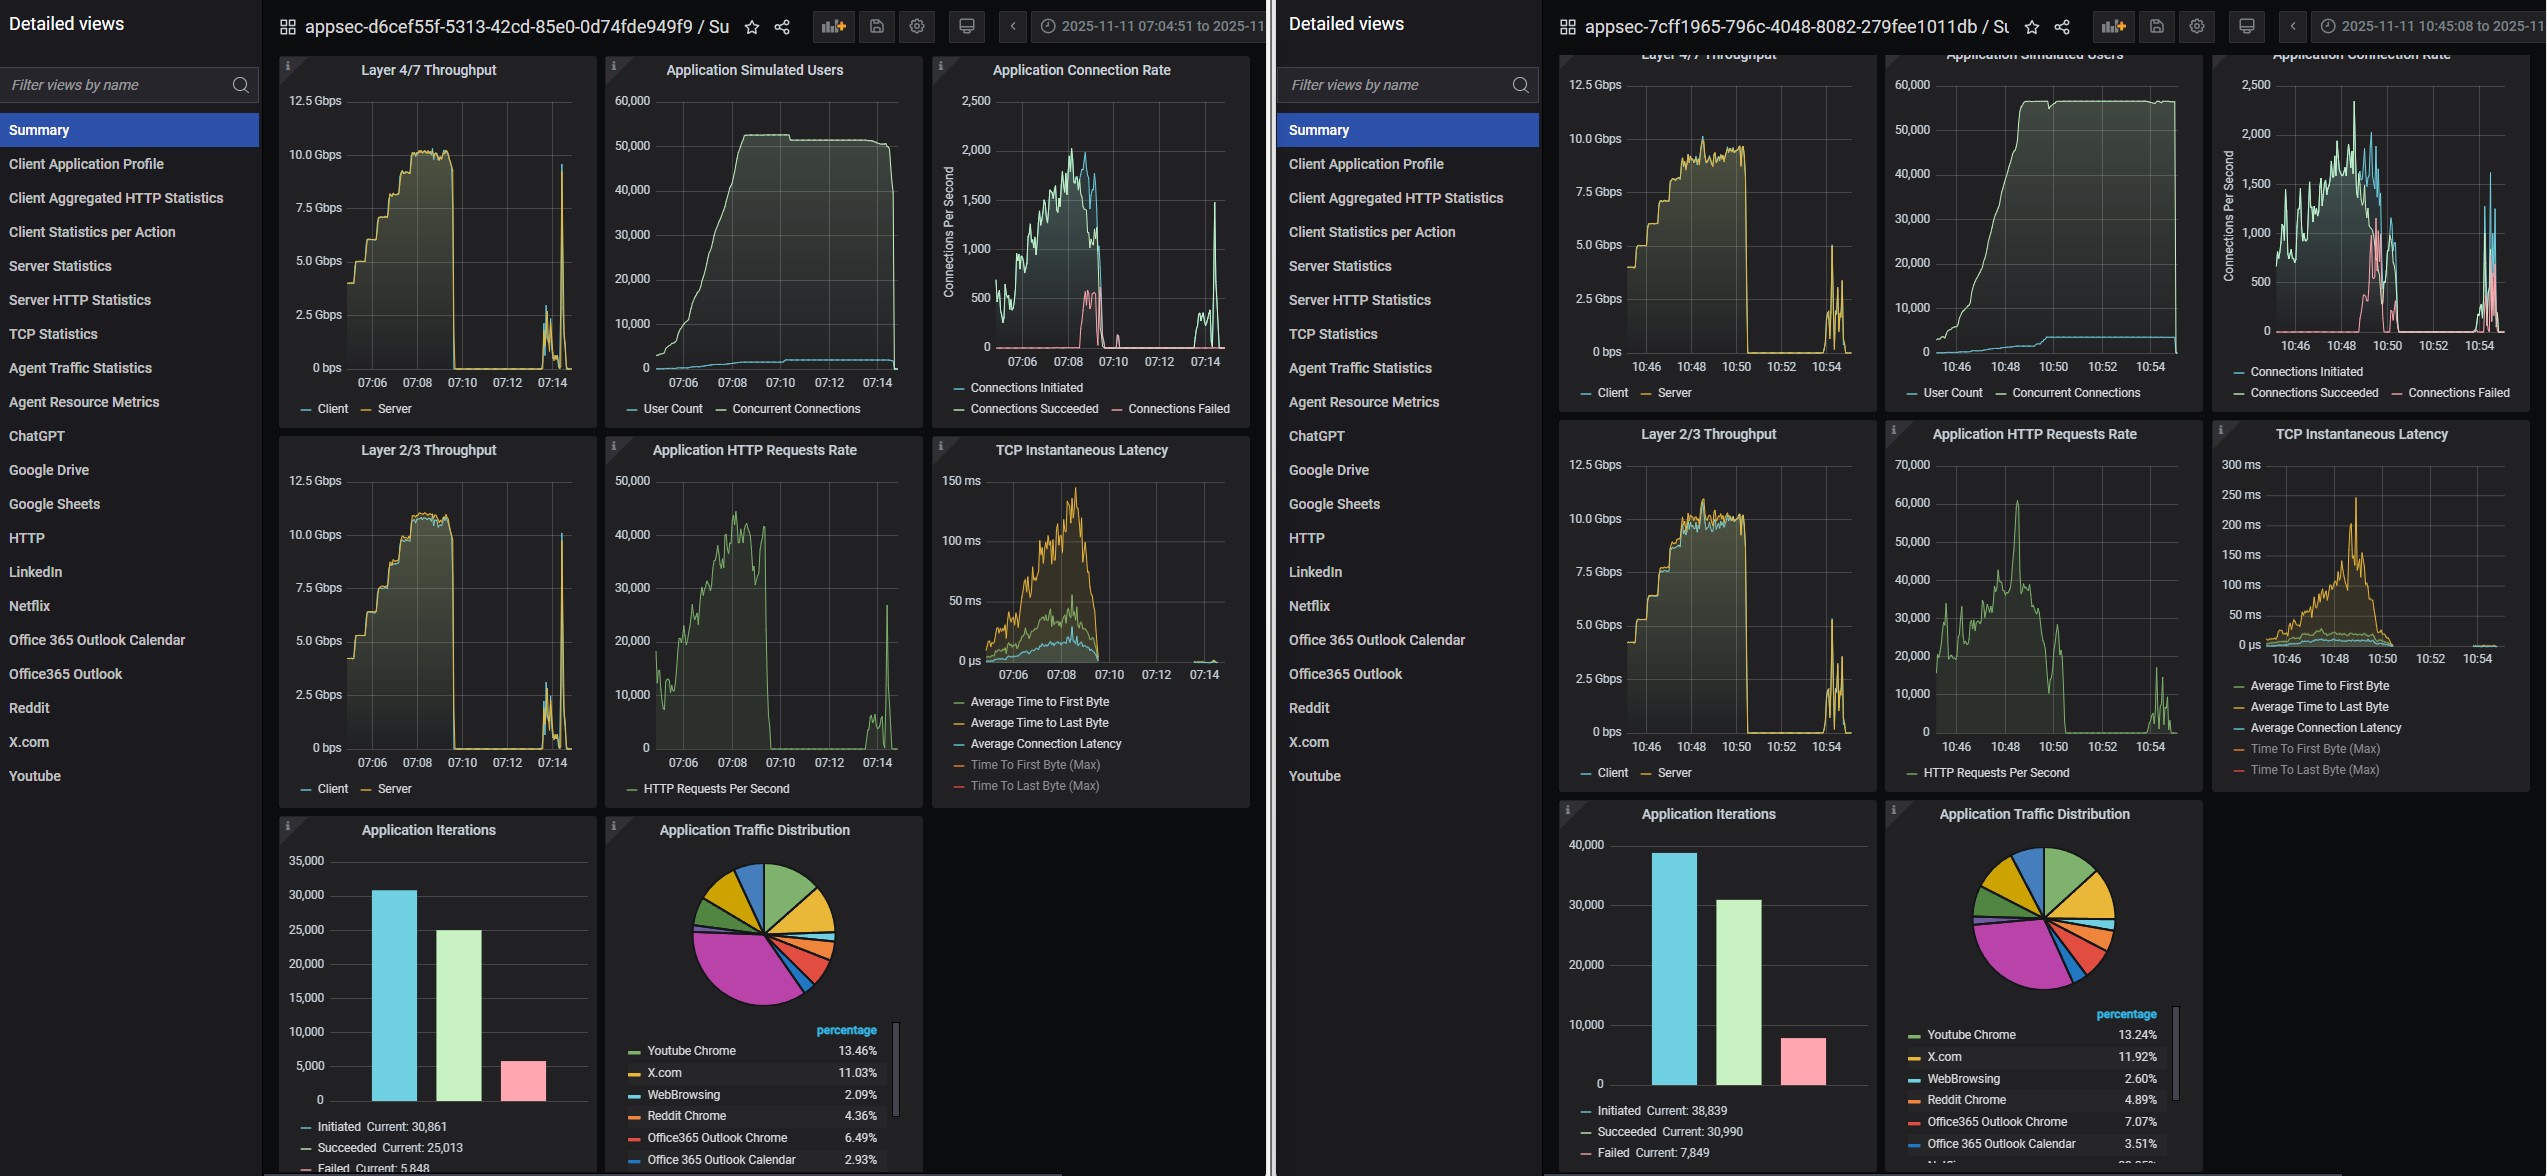Viewport: 2547px width, 1176px height.
Task: Open right dashboard time range picker 10:45:08
Action: [2432, 27]
